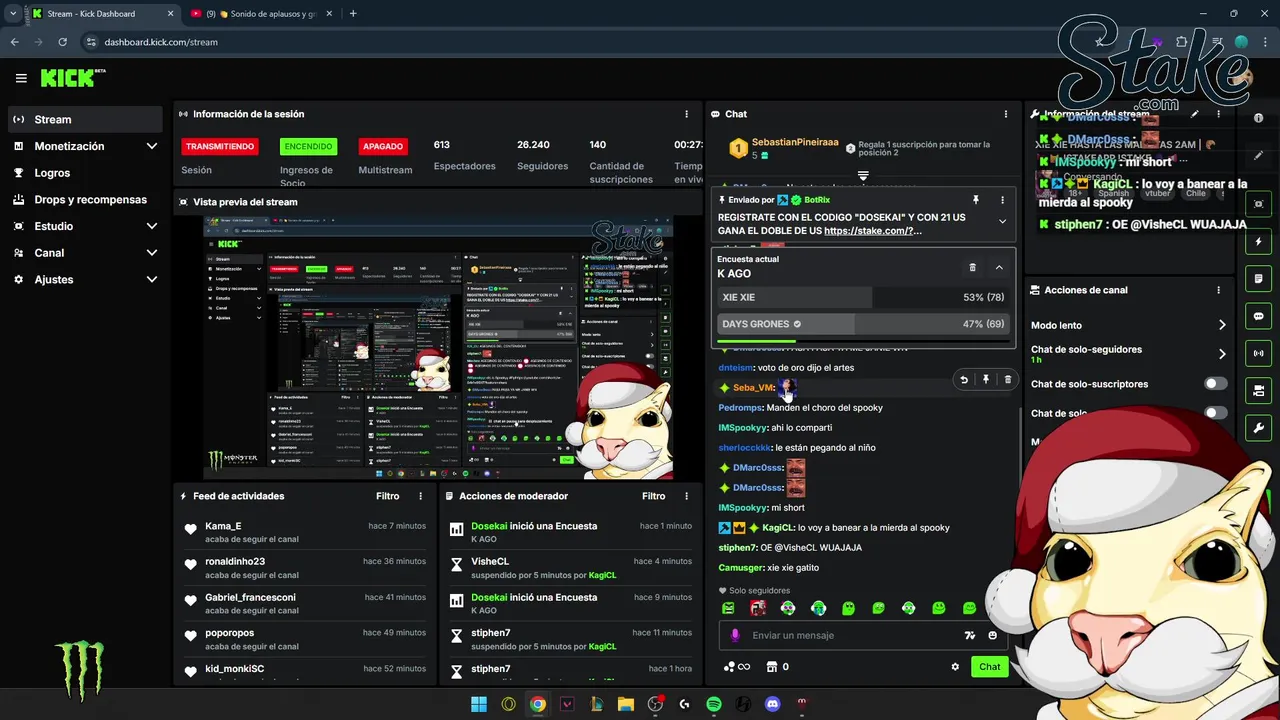1280x720 pixels.
Task: Click the poll time remaining progress bar
Action: (x=863, y=341)
